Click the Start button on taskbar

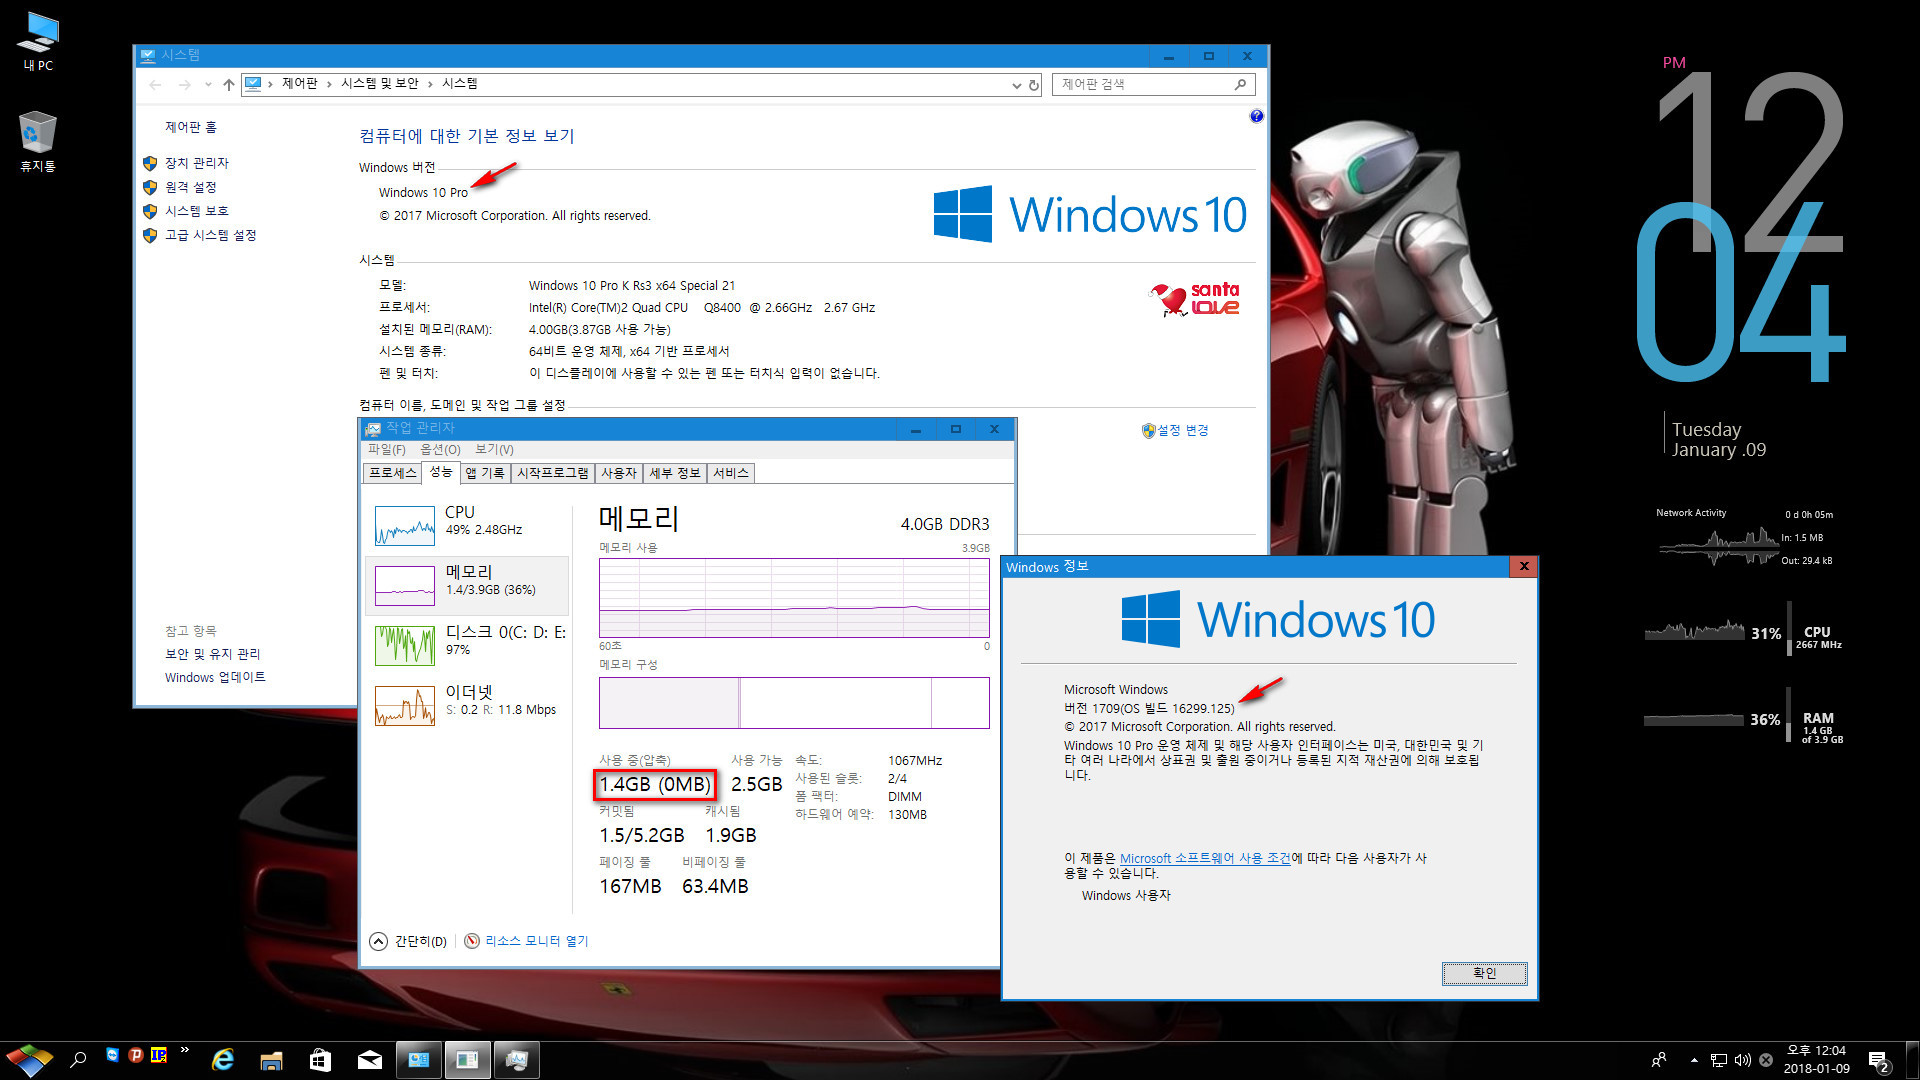[x=29, y=1060]
